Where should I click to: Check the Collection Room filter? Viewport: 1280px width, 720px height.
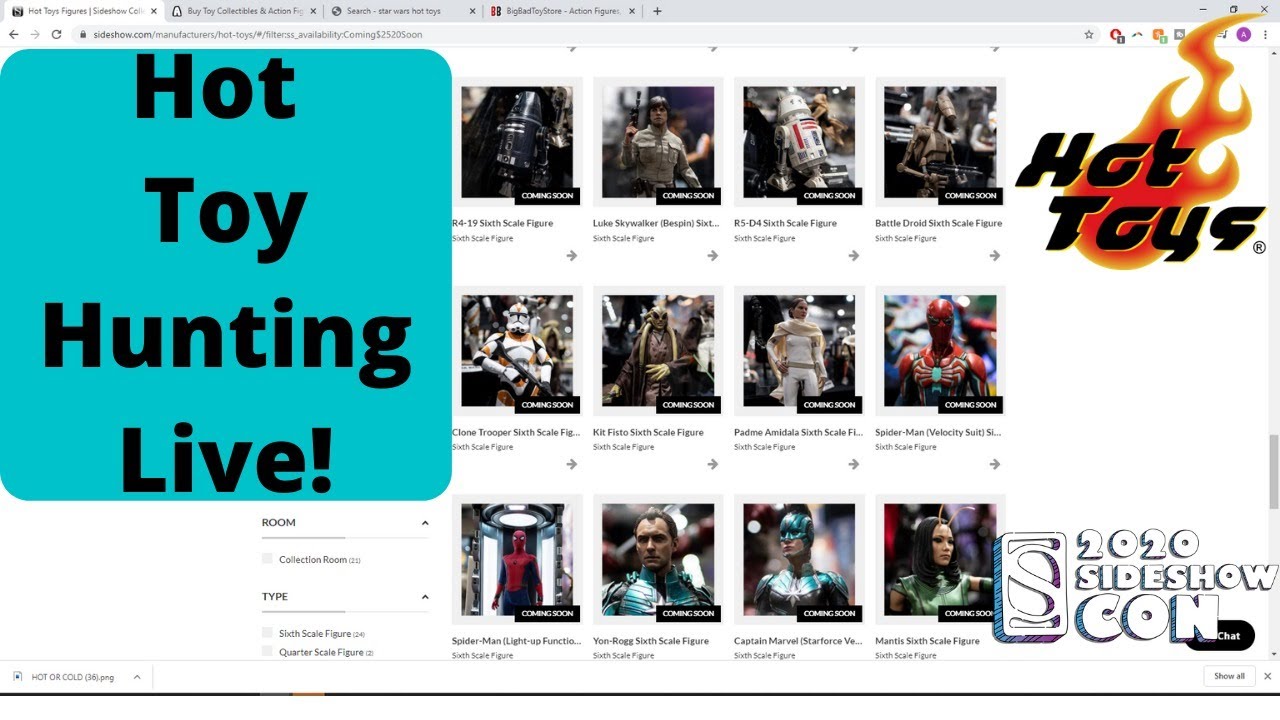pyautogui.click(x=267, y=559)
